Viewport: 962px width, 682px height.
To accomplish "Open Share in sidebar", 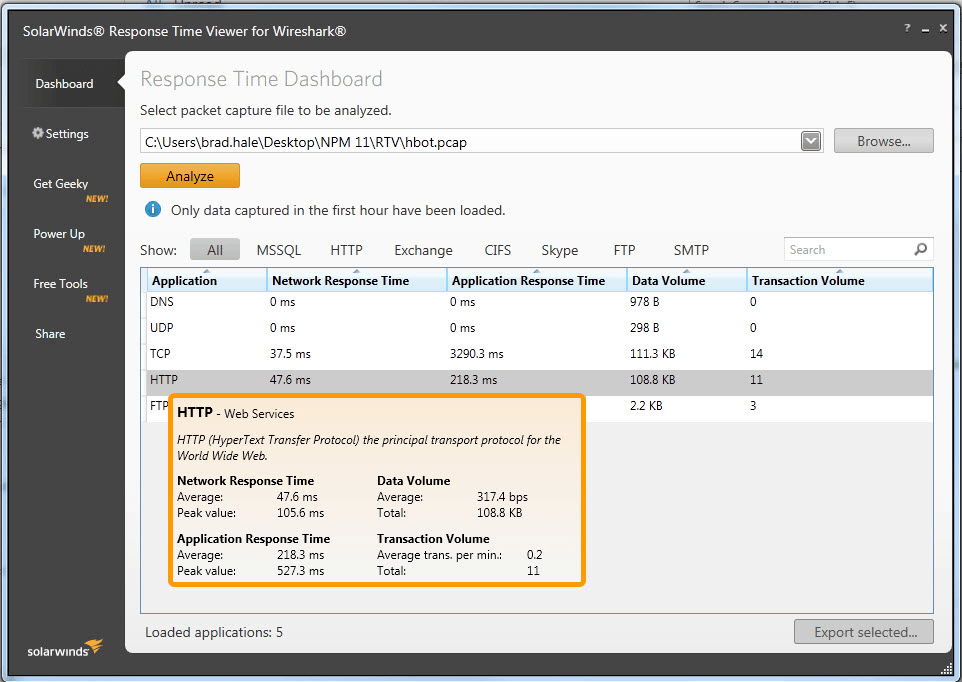I will click(x=50, y=334).
